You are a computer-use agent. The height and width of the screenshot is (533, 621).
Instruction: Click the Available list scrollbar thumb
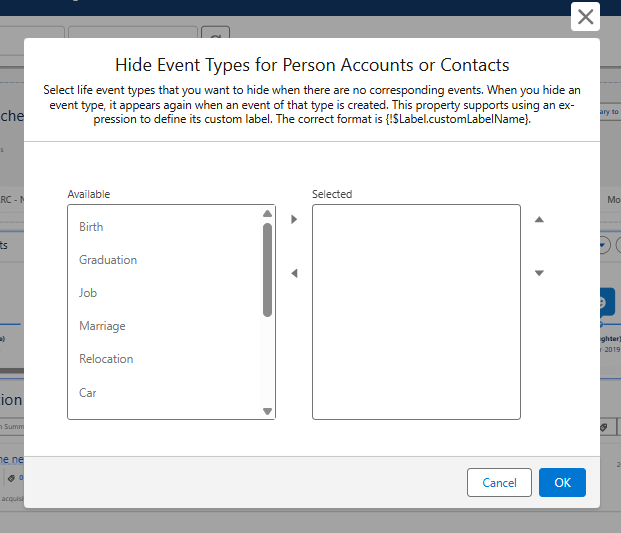pyautogui.click(x=267, y=270)
